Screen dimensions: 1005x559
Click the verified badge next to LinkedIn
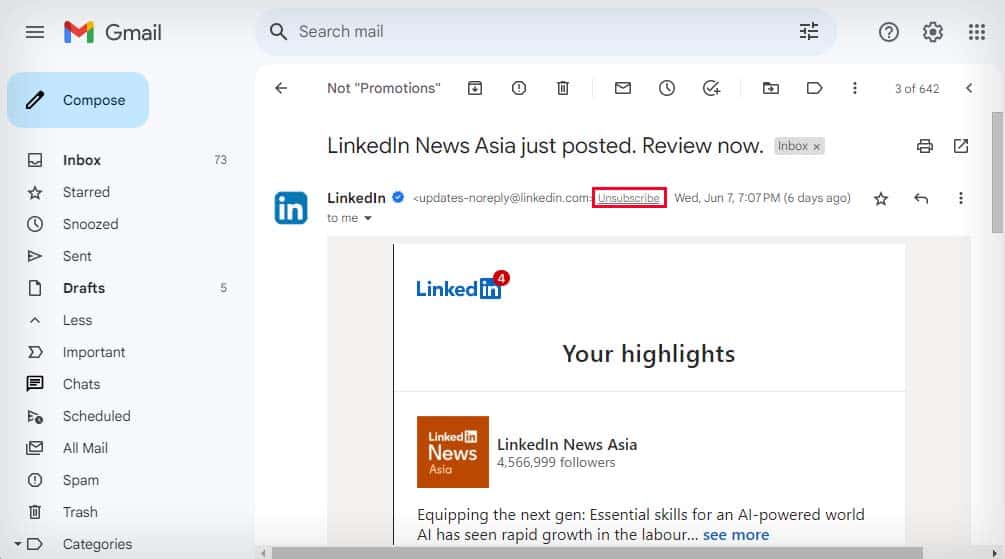tap(398, 197)
